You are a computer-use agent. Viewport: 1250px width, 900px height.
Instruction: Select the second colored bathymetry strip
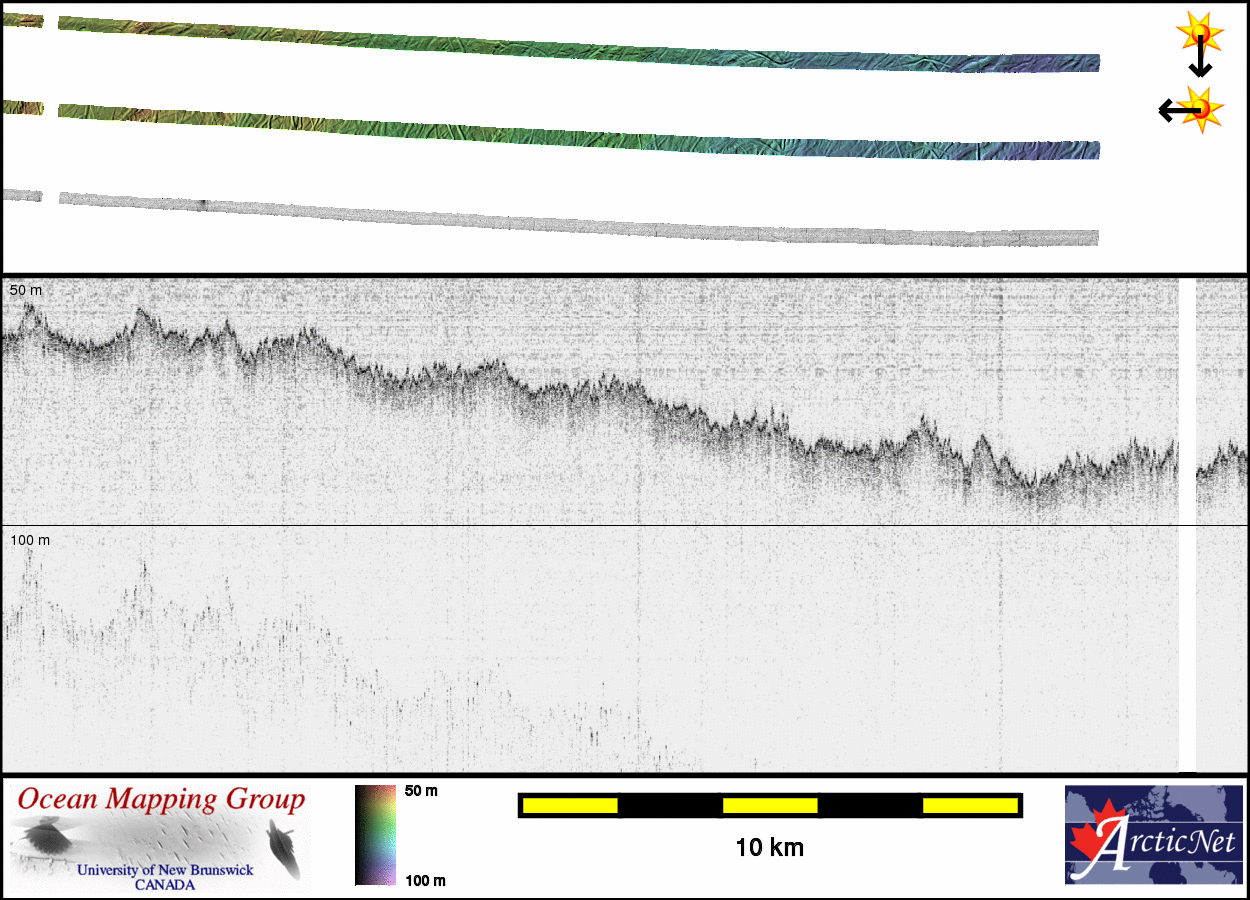(x=580, y=130)
